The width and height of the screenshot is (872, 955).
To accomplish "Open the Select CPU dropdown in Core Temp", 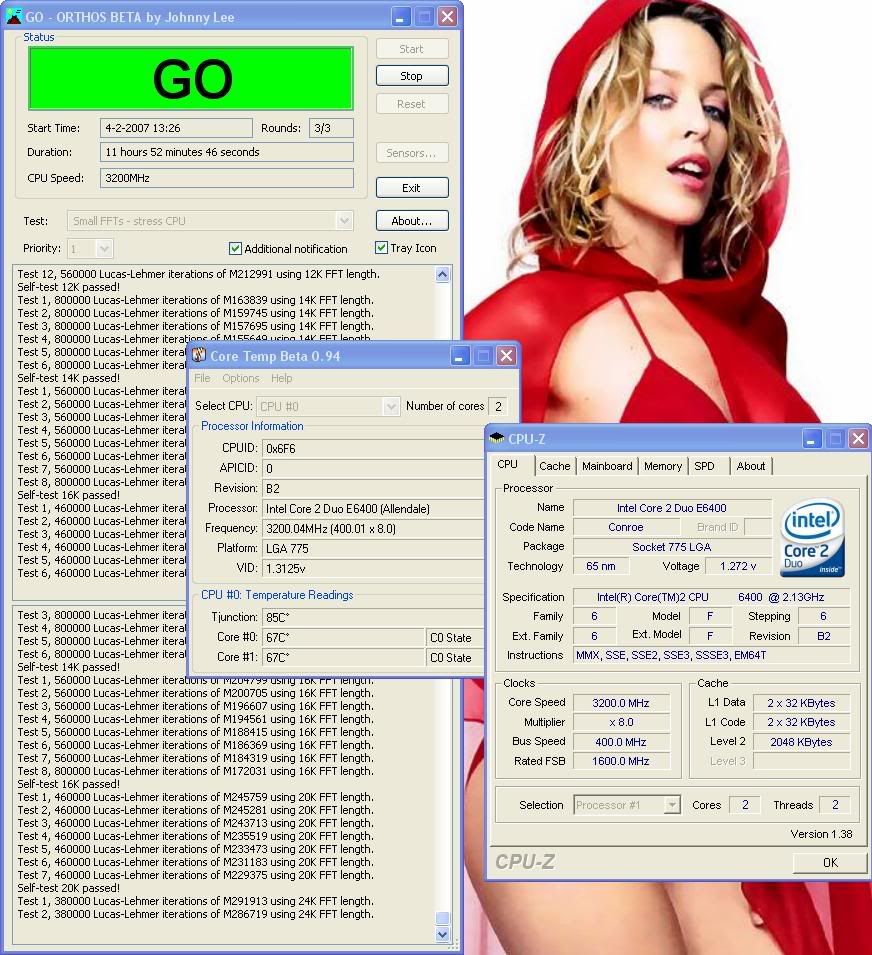I will pyautogui.click(x=391, y=406).
